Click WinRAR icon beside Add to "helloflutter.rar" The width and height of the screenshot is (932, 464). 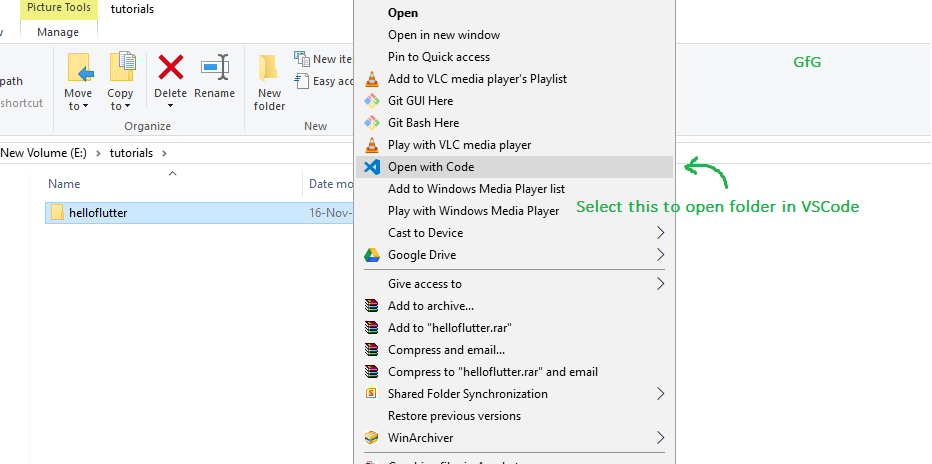click(371, 328)
